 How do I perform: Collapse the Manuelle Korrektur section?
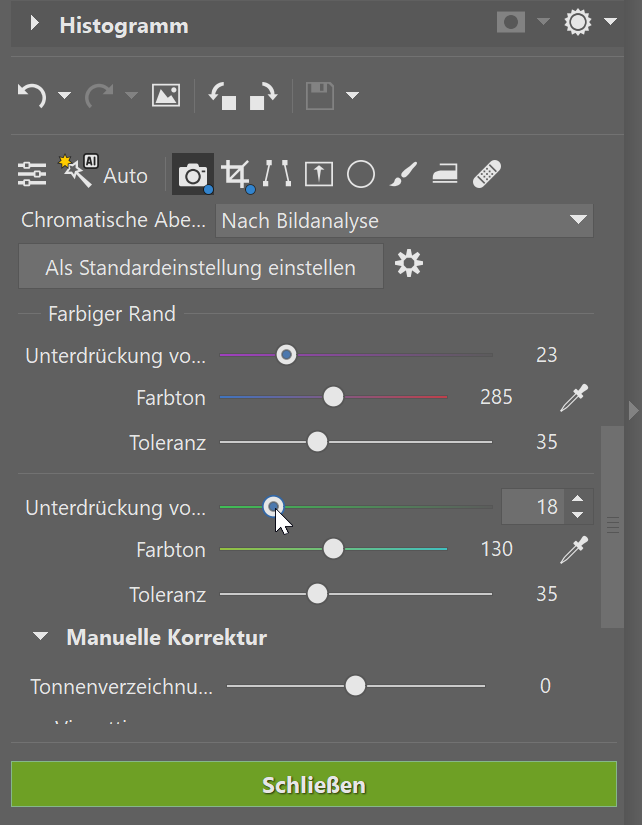40,635
